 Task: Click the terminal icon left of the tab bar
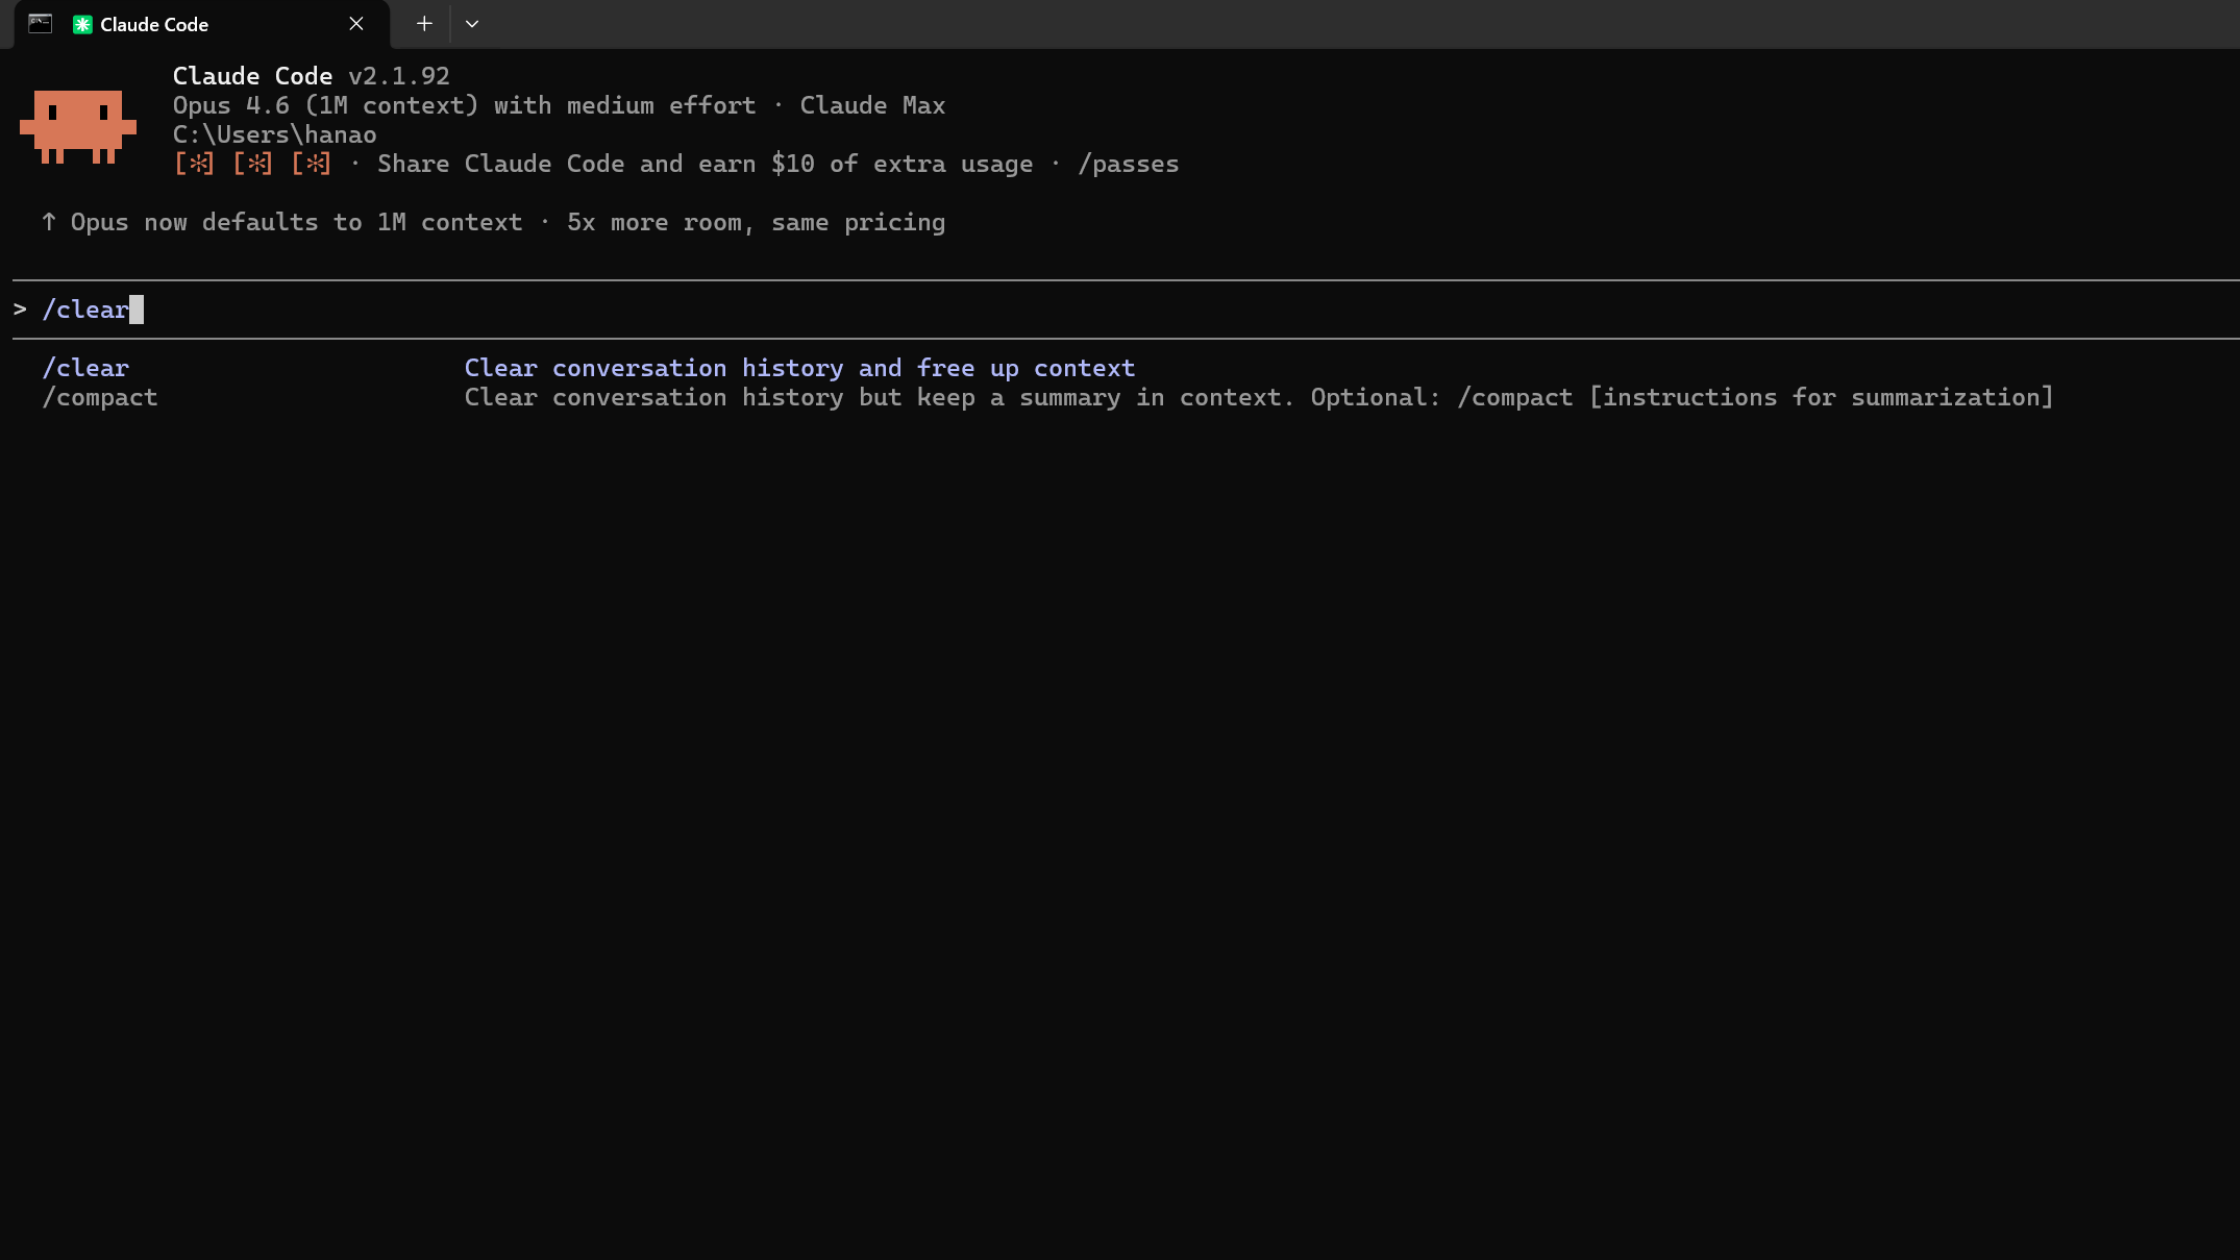(40, 24)
